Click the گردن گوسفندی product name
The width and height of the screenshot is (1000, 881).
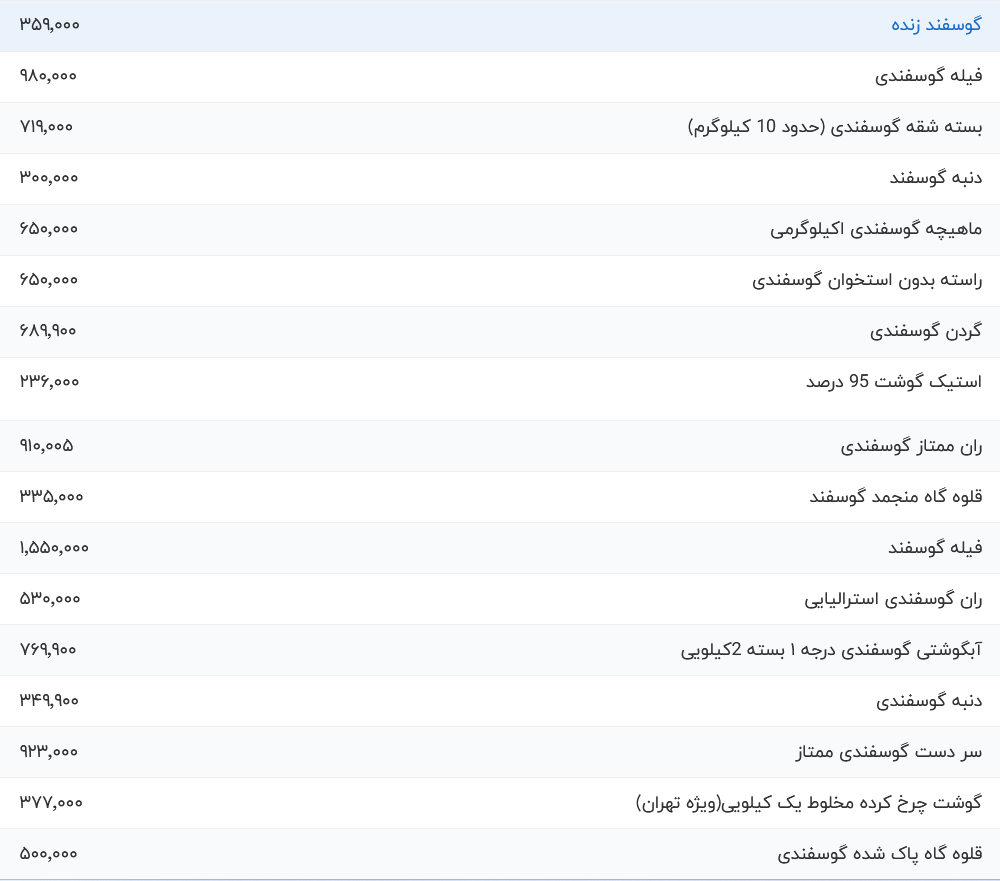(926, 331)
